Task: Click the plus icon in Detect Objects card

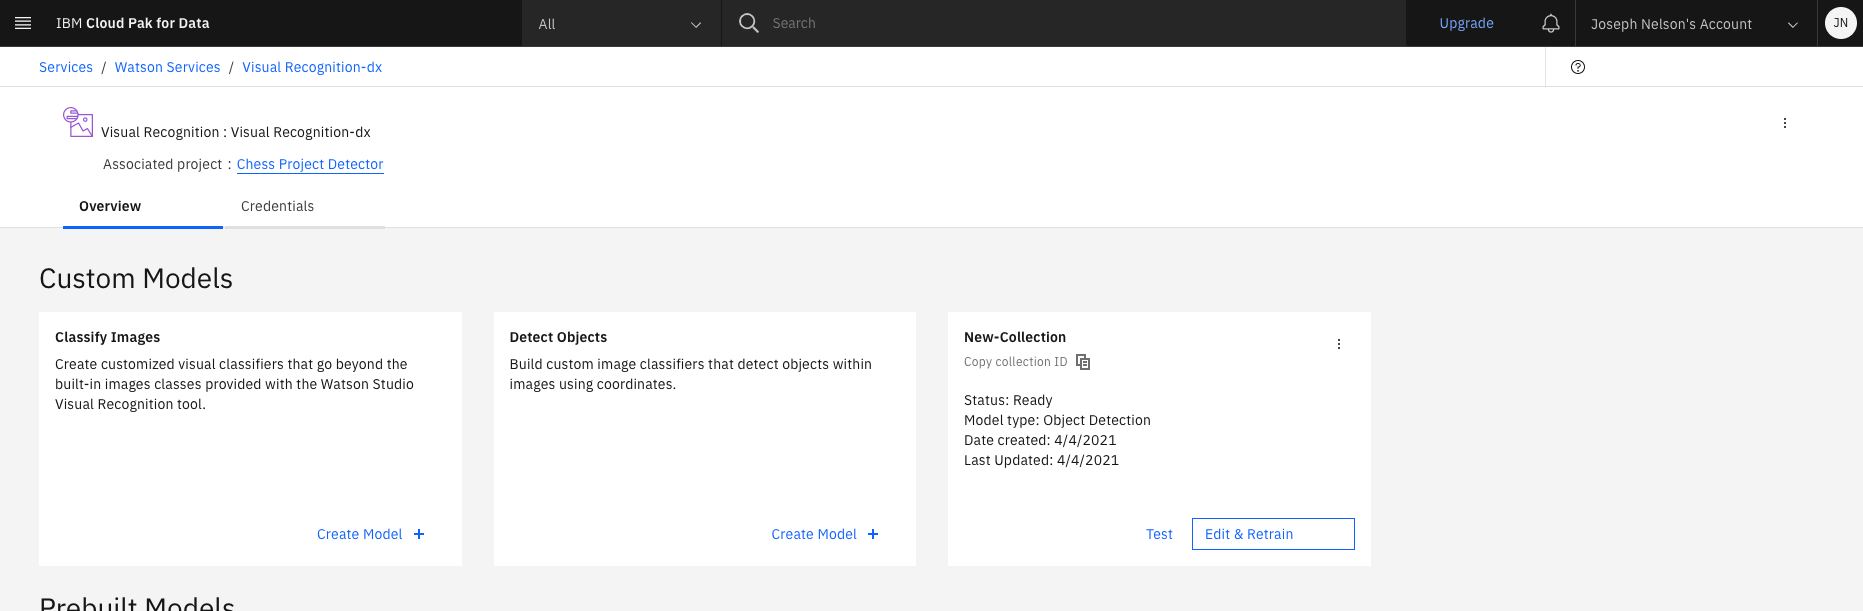Action: coord(873,534)
